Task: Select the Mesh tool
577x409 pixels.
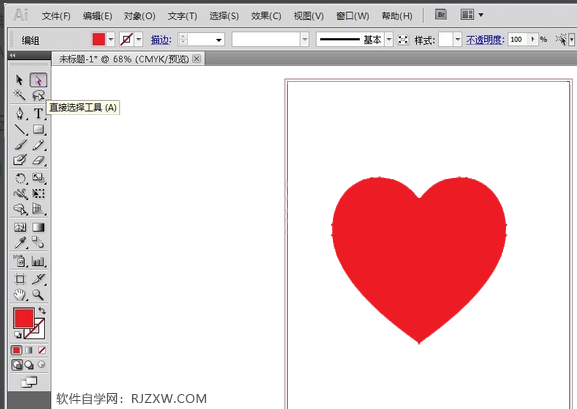Action: [20, 227]
